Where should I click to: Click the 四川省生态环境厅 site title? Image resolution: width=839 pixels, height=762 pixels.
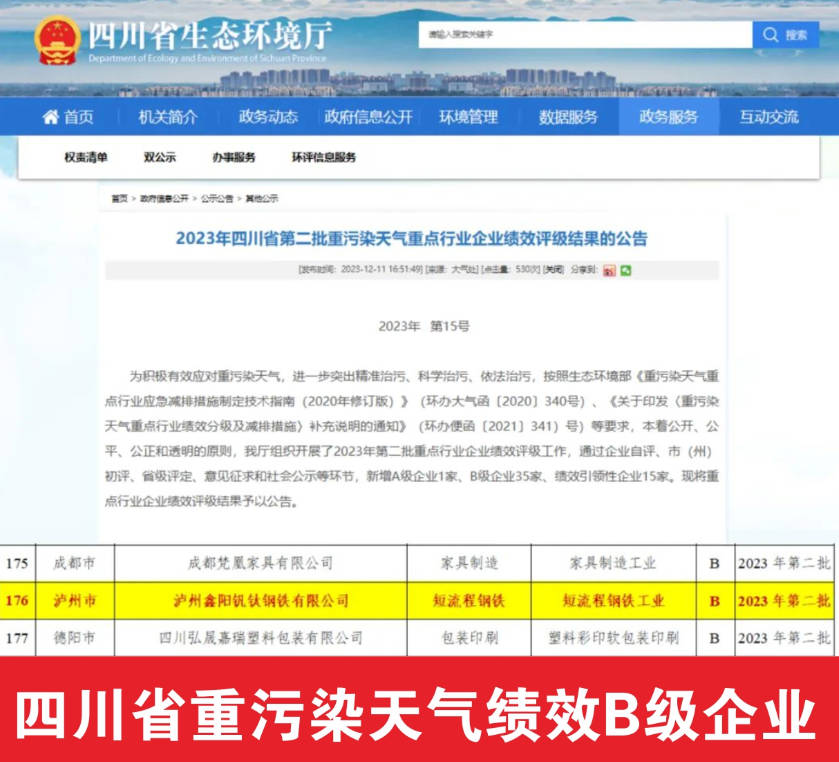point(210,35)
